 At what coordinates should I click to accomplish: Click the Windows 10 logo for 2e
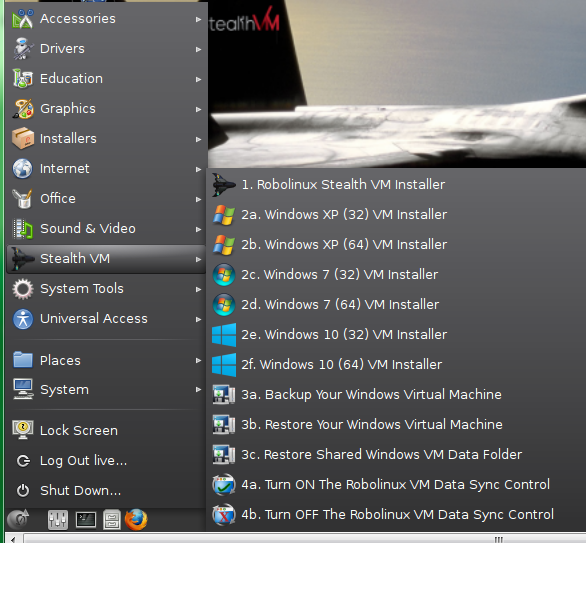[x=224, y=335]
